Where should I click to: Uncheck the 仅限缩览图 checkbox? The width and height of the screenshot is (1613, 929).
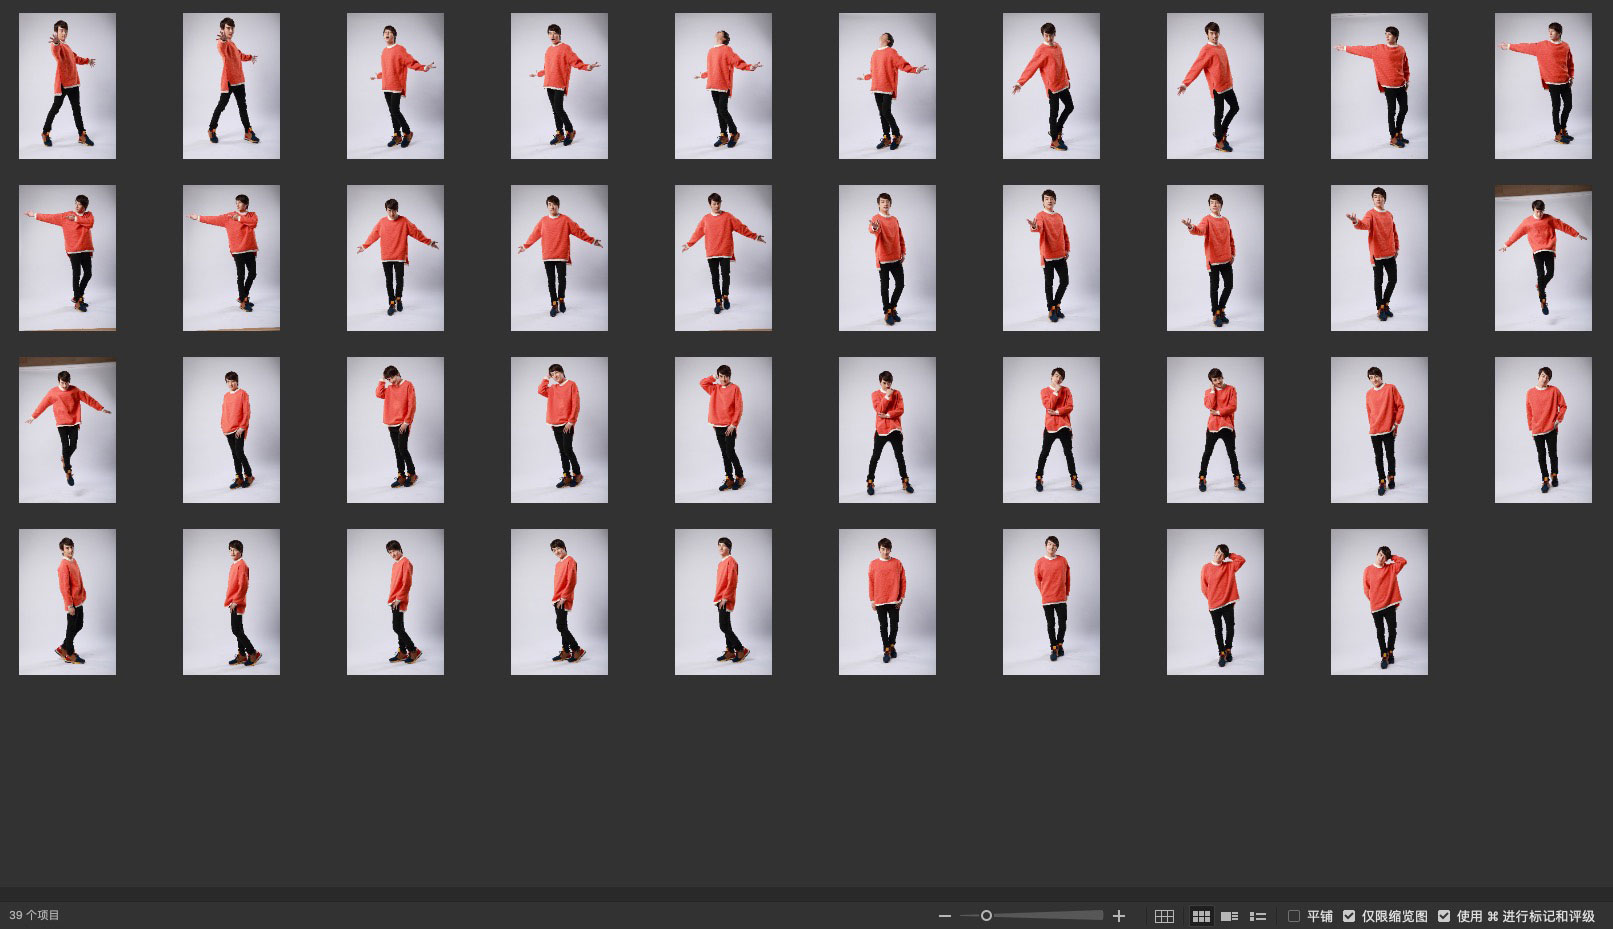click(x=1349, y=916)
